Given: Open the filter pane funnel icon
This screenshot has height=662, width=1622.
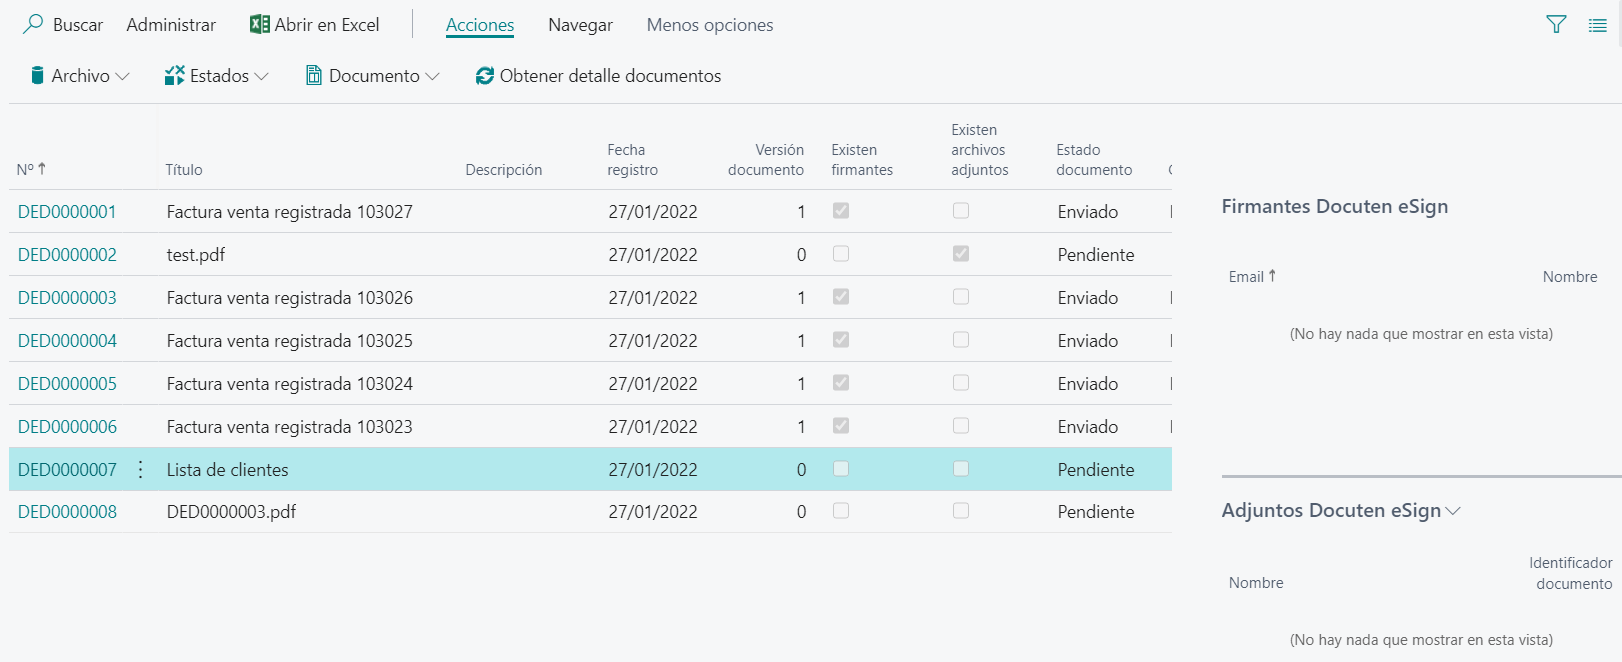Looking at the screenshot, I should click(x=1556, y=24).
